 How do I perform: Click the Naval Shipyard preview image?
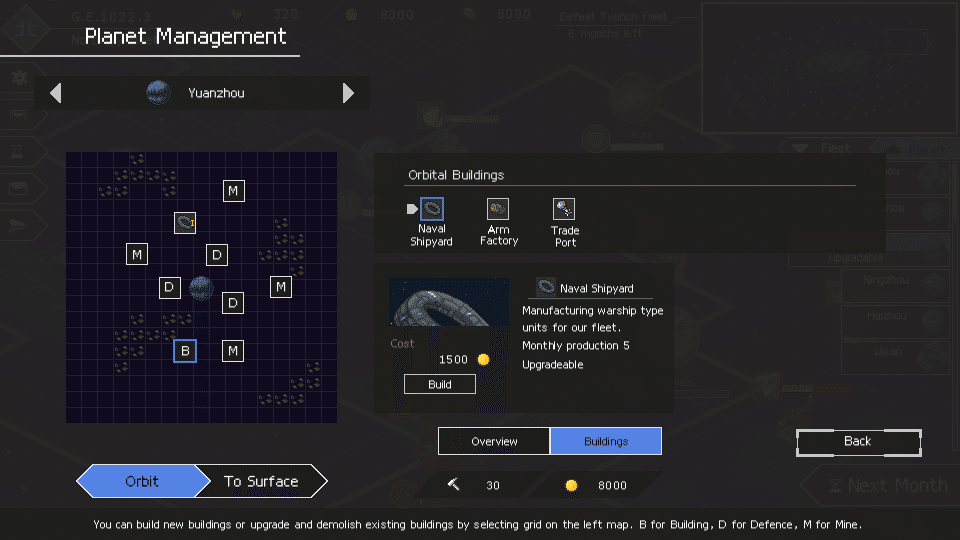[449, 302]
